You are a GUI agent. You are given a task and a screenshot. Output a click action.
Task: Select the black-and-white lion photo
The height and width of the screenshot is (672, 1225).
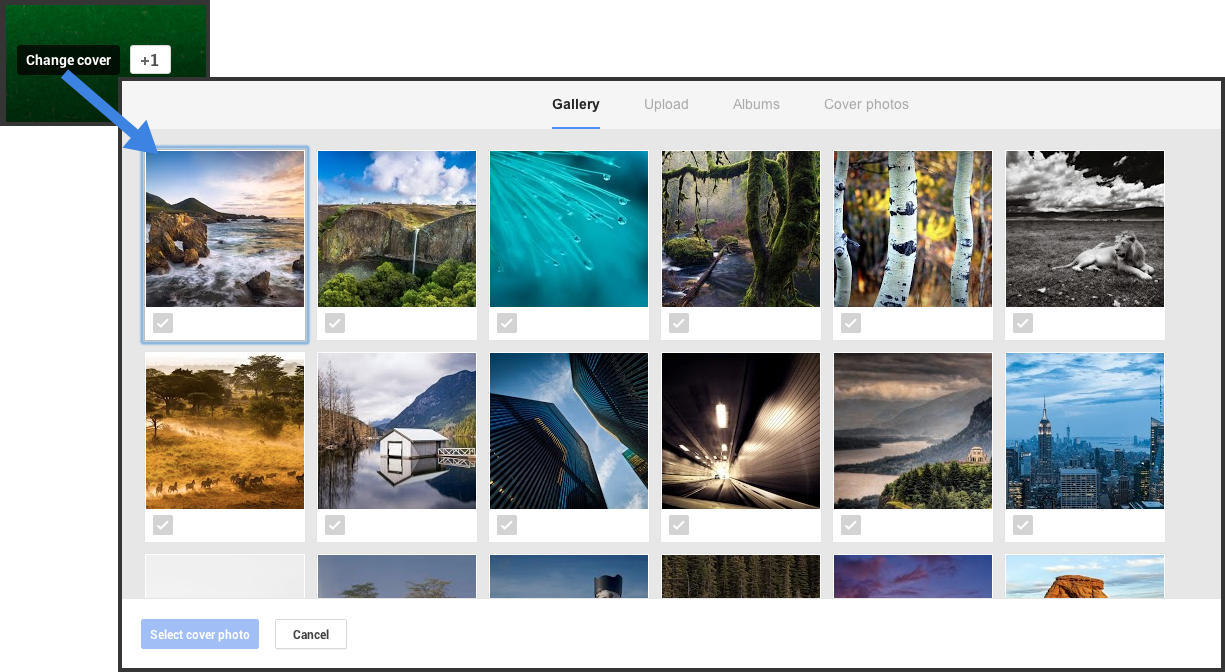coord(1085,229)
